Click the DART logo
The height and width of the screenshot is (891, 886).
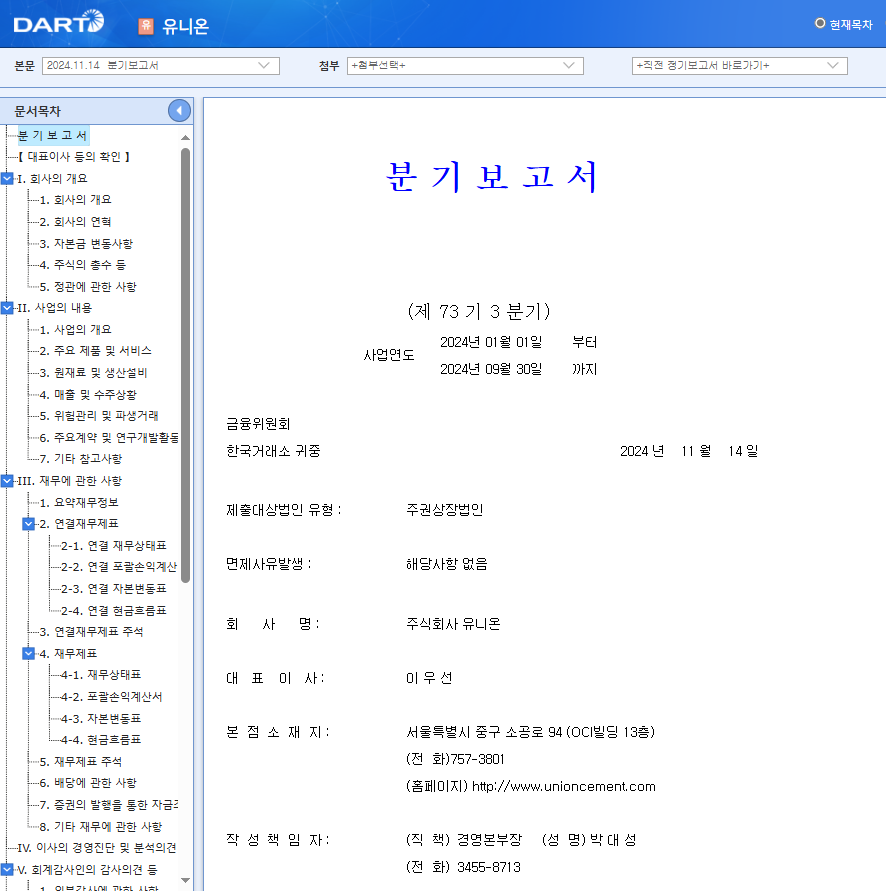point(58,22)
